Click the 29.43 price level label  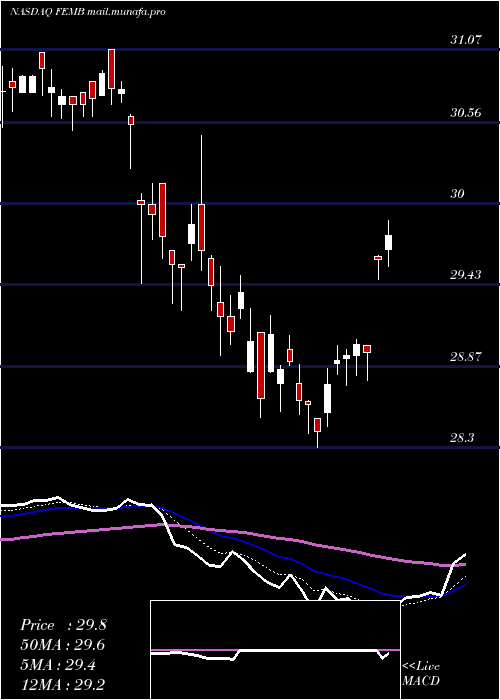pyautogui.click(x=466, y=275)
